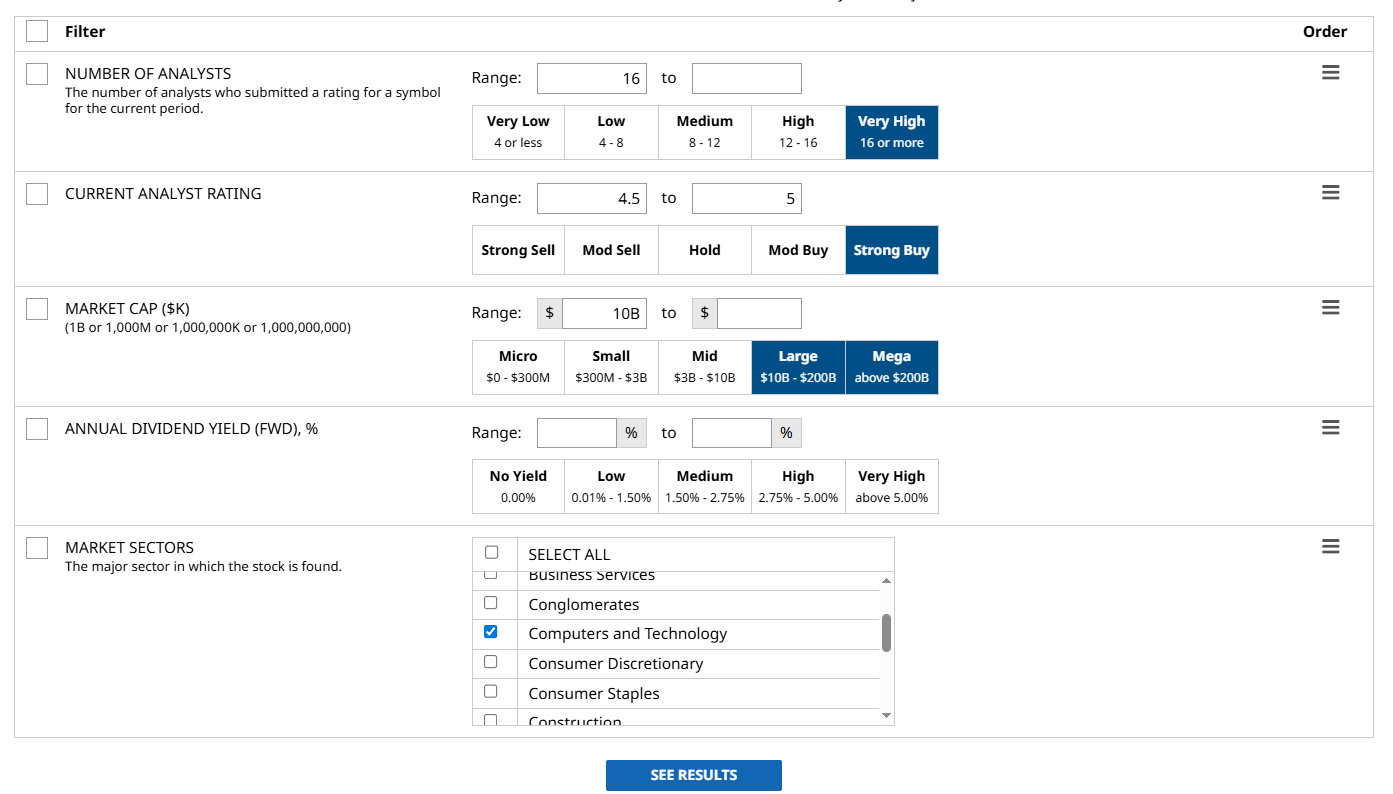Choose the Mod Buy analyst rating
The image size is (1393, 794).
coord(798,250)
